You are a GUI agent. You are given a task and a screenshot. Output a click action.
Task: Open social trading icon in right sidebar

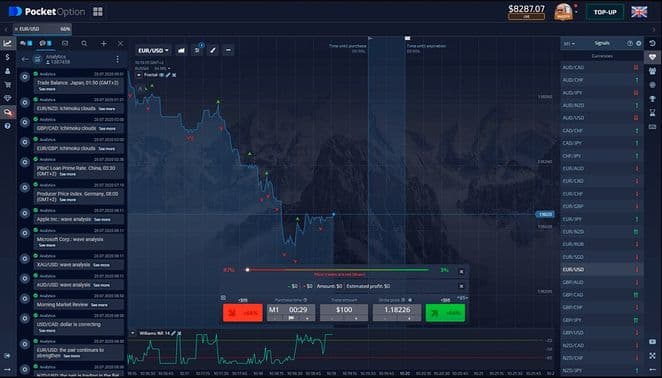(652, 71)
